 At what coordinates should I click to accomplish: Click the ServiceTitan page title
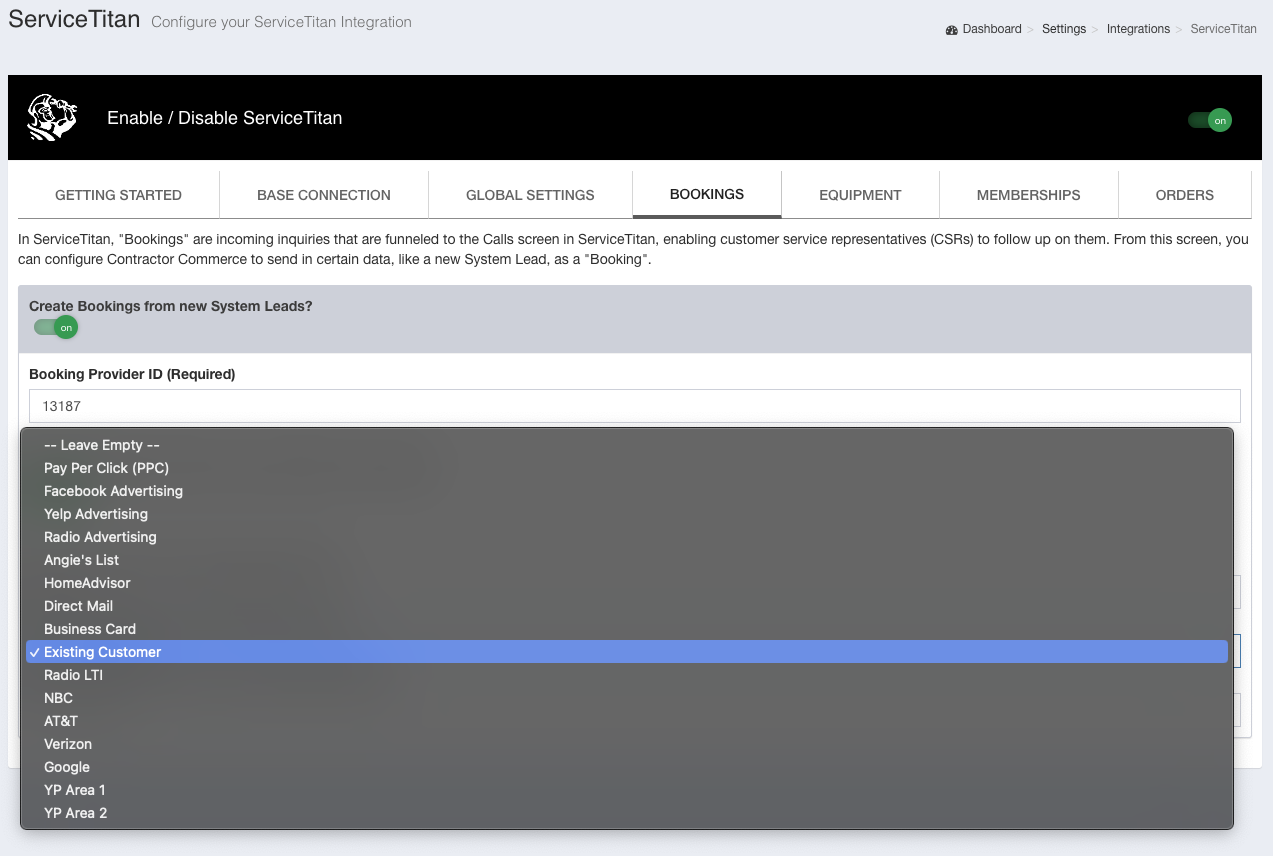(x=74, y=19)
